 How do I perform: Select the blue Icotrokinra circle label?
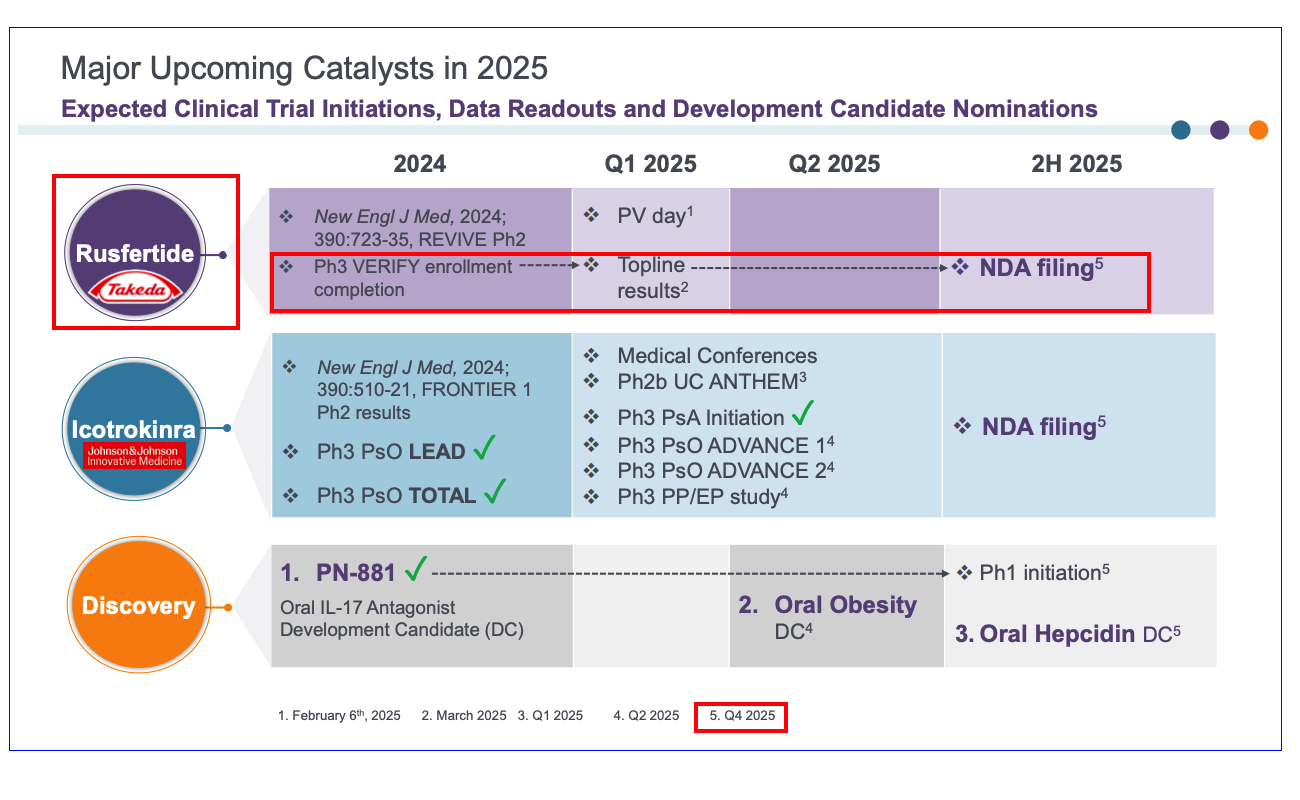[x=134, y=430]
